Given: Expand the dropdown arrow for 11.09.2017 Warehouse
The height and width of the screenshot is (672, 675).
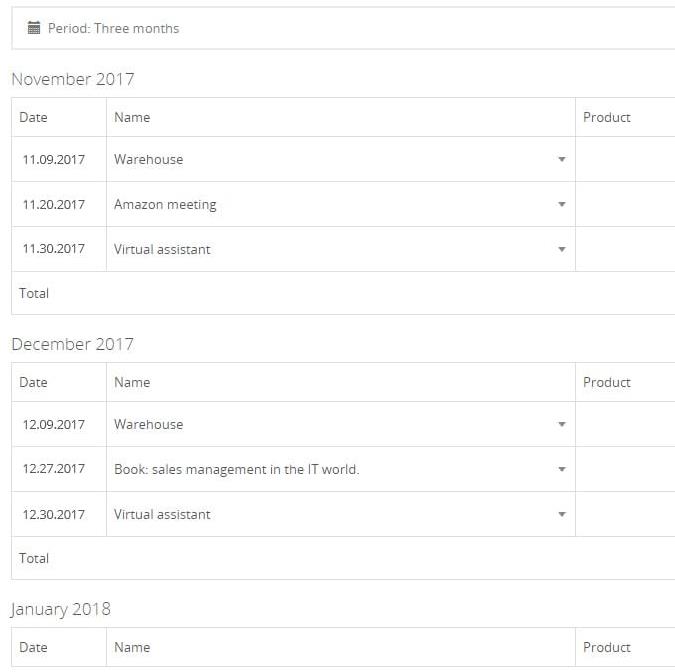Looking at the screenshot, I should tap(561, 159).
